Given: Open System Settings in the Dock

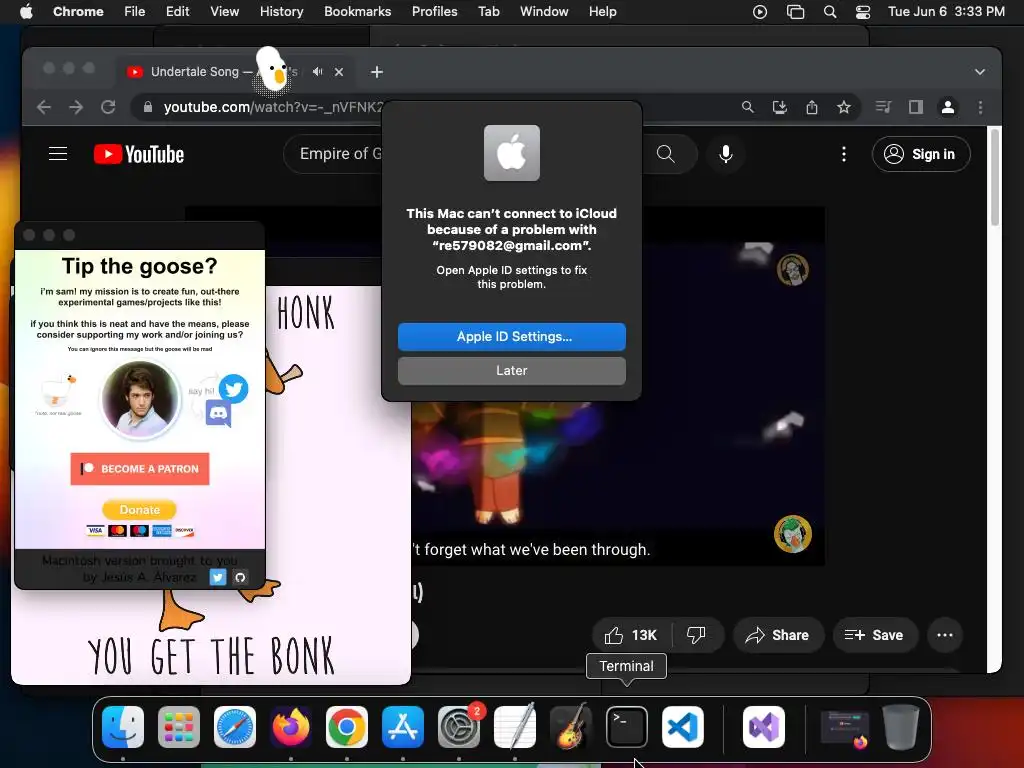Looking at the screenshot, I should 458,727.
